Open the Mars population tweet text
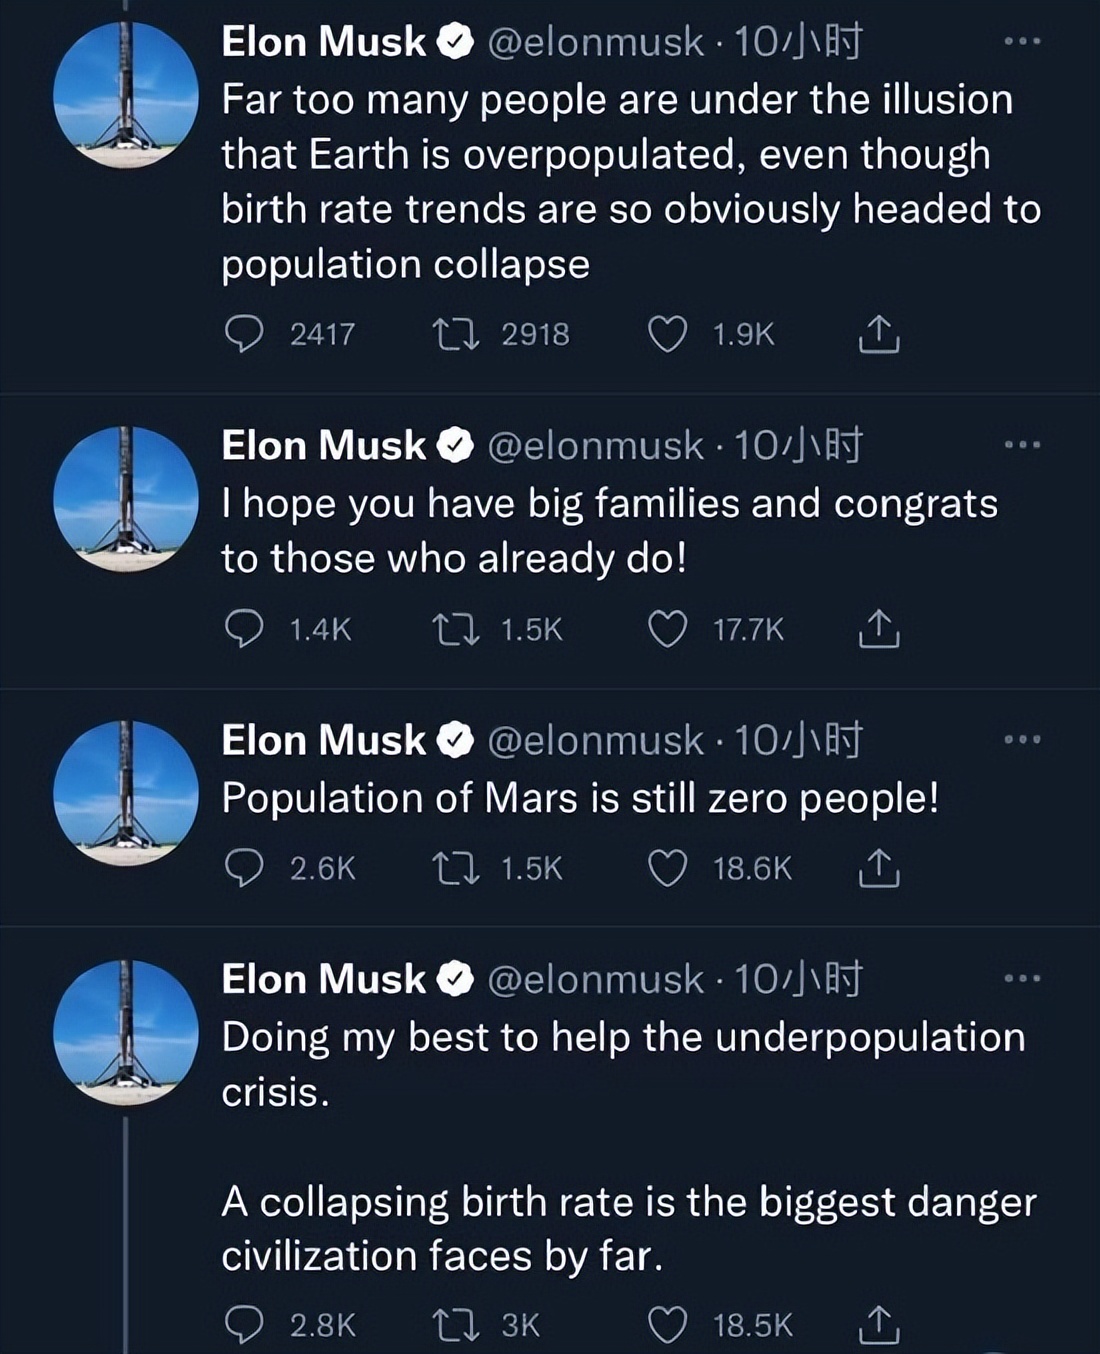 [x=580, y=798]
